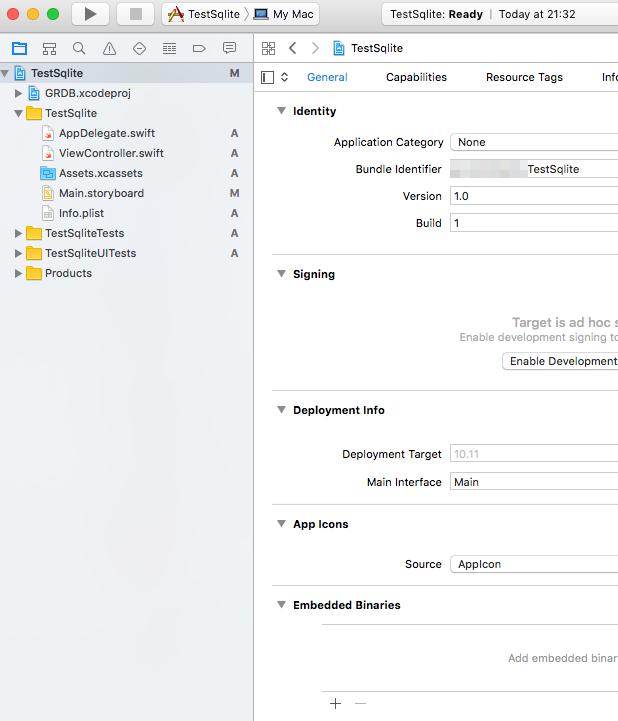Collapse the Embedded Binaries section
618x721 pixels.
(x=281, y=605)
